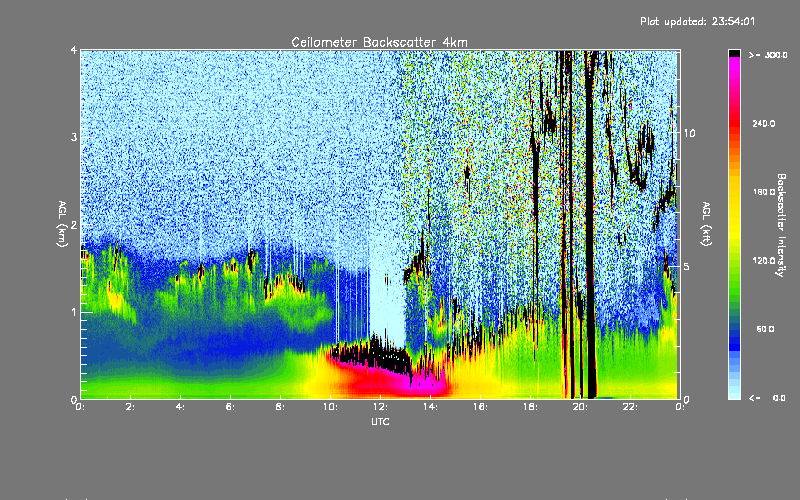Click the "4:" hour label on the UTC axis
800x500 pixels.
pyautogui.click(x=181, y=407)
